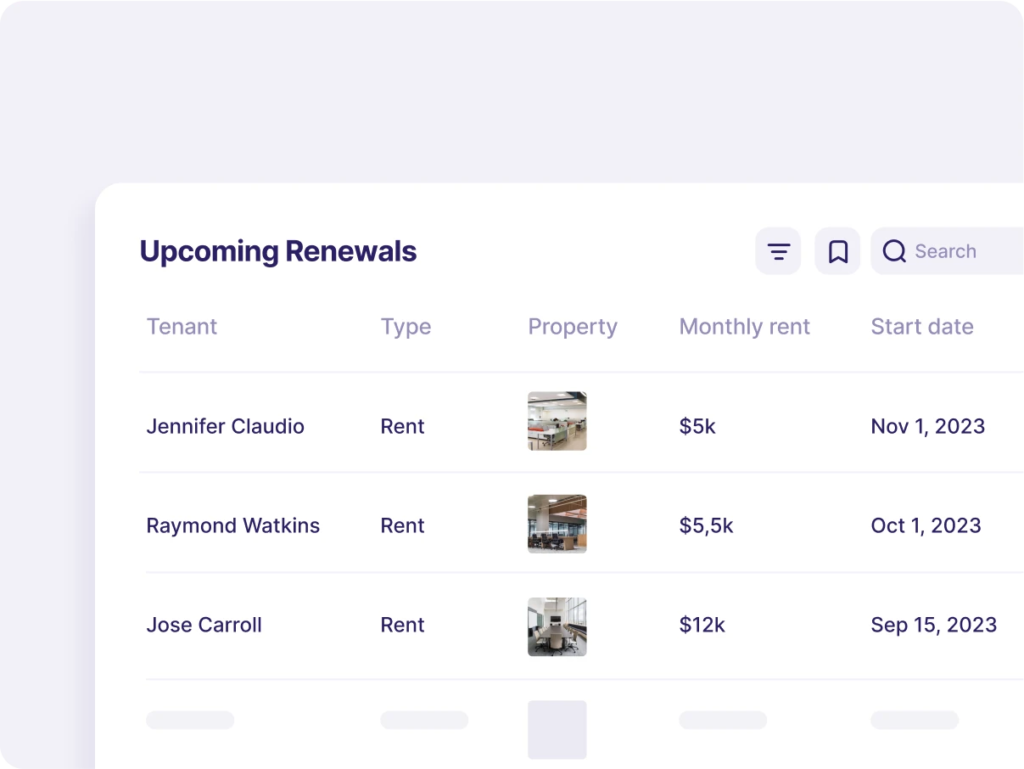Sort by the Tenant column header

coord(182,326)
